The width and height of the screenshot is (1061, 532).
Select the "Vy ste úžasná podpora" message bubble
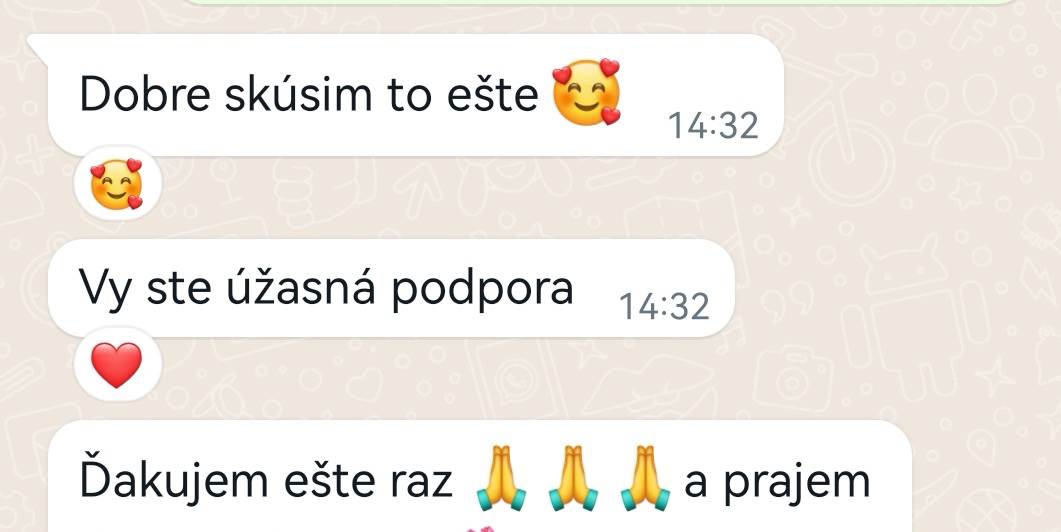391,288
